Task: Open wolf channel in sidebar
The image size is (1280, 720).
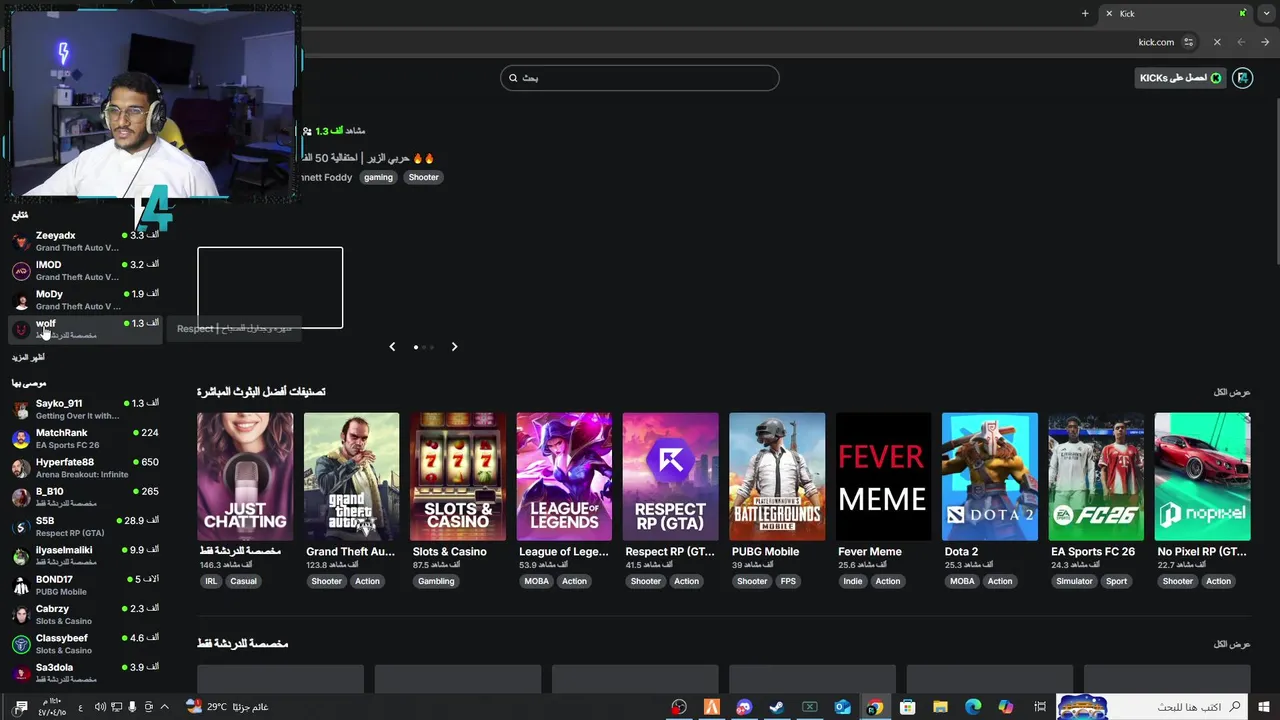Action: point(85,329)
